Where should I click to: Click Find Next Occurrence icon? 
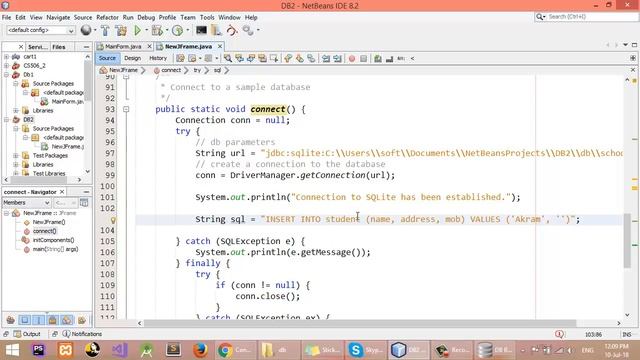251,58
